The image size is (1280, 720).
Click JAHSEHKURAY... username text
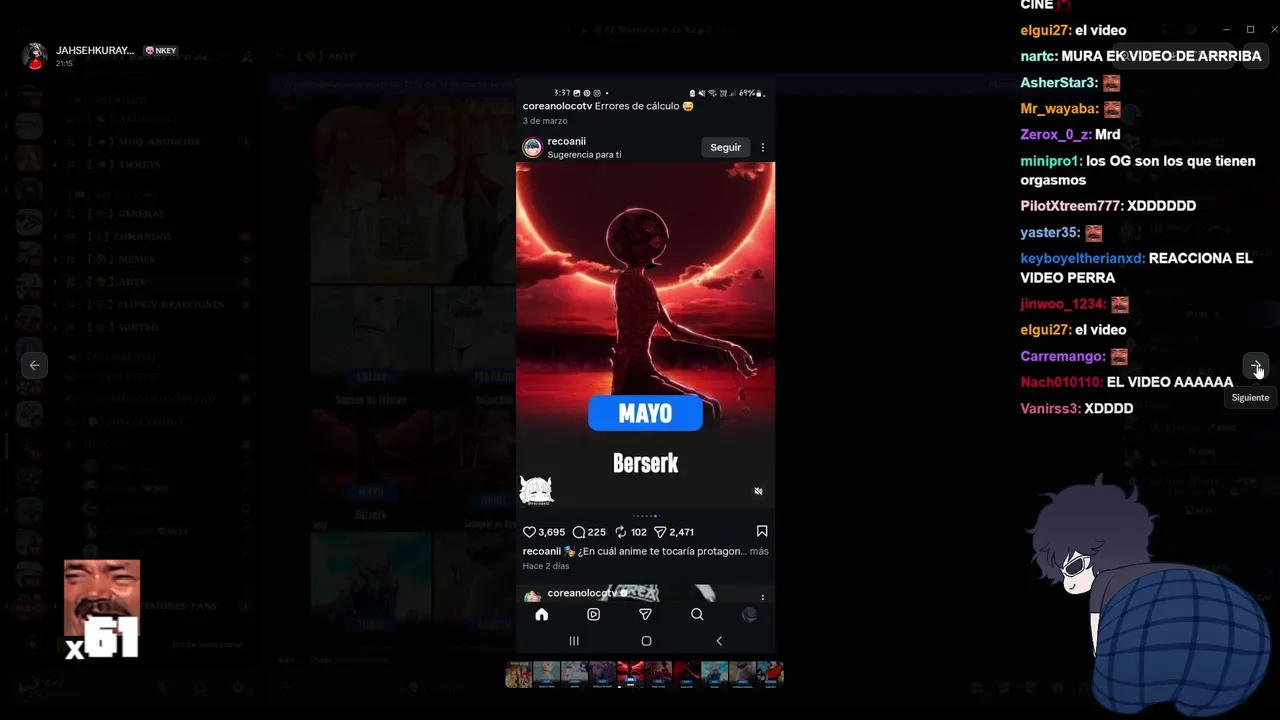[95, 50]
